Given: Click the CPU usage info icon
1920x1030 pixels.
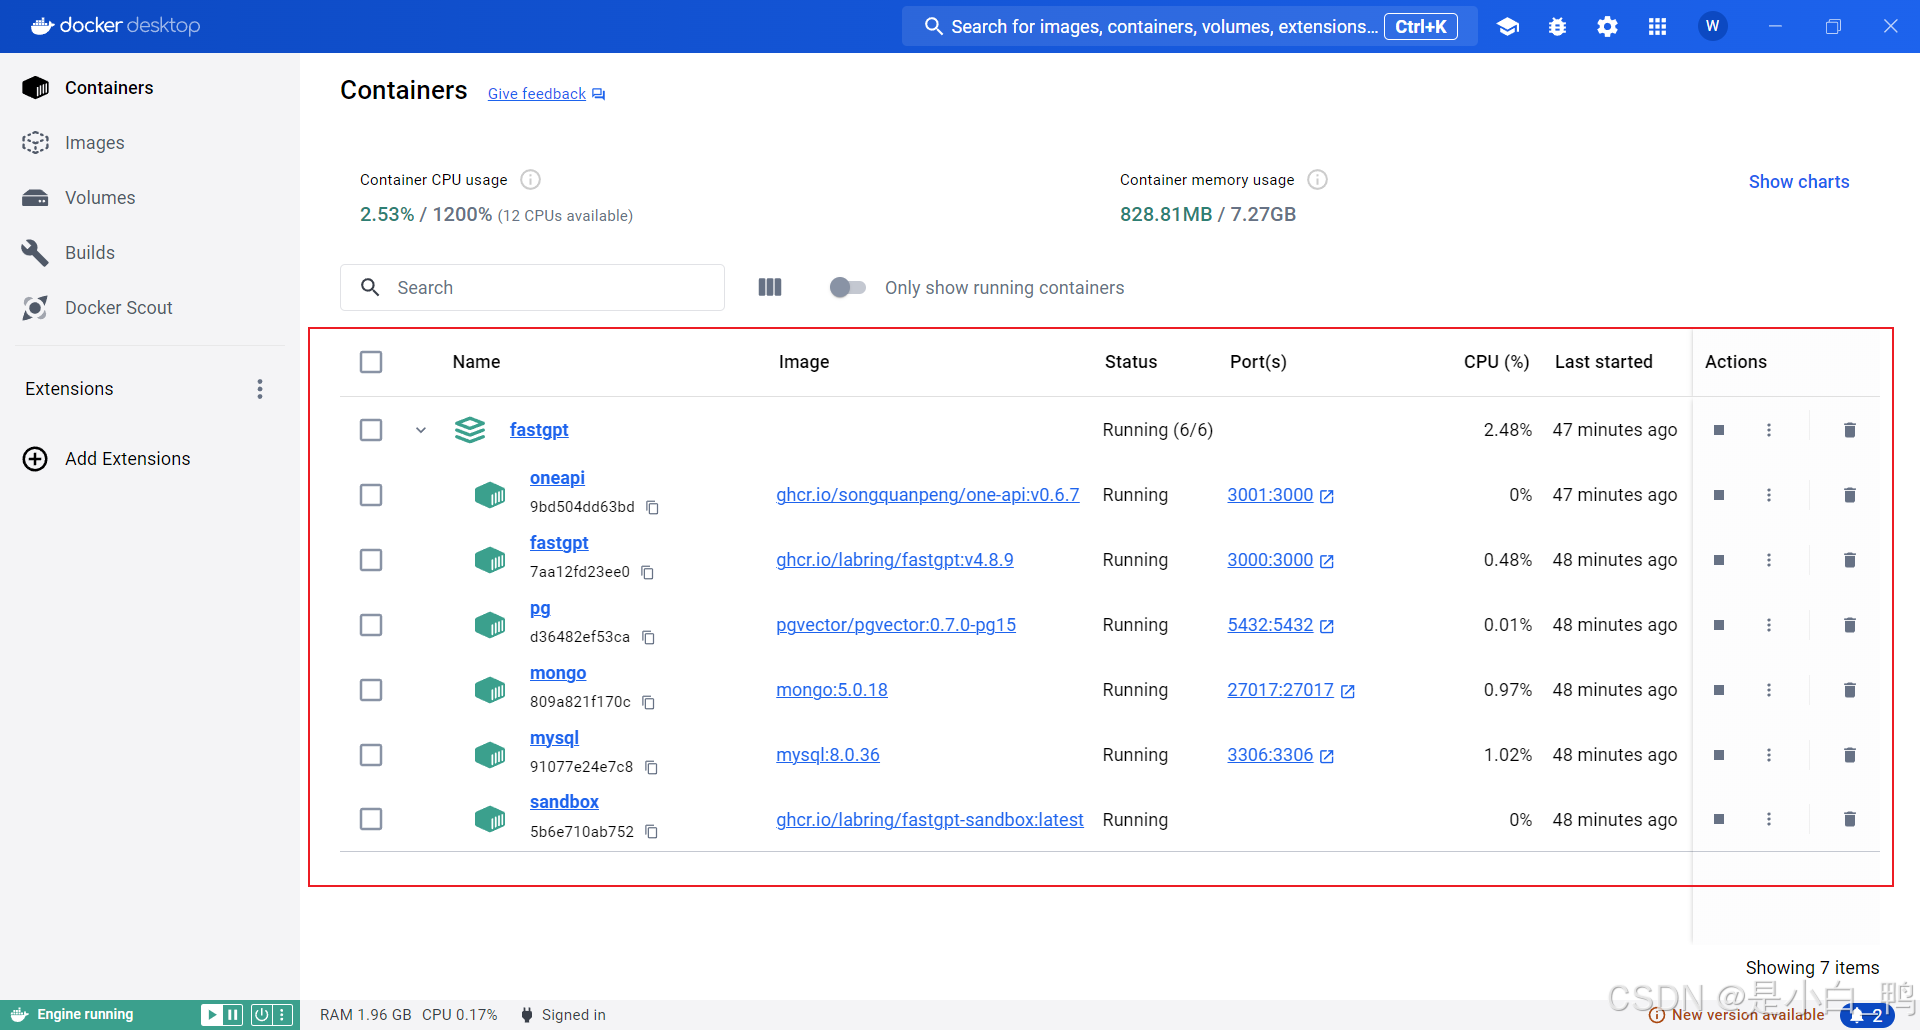Looking at the screenshot, I should click(x=531, y=180).
